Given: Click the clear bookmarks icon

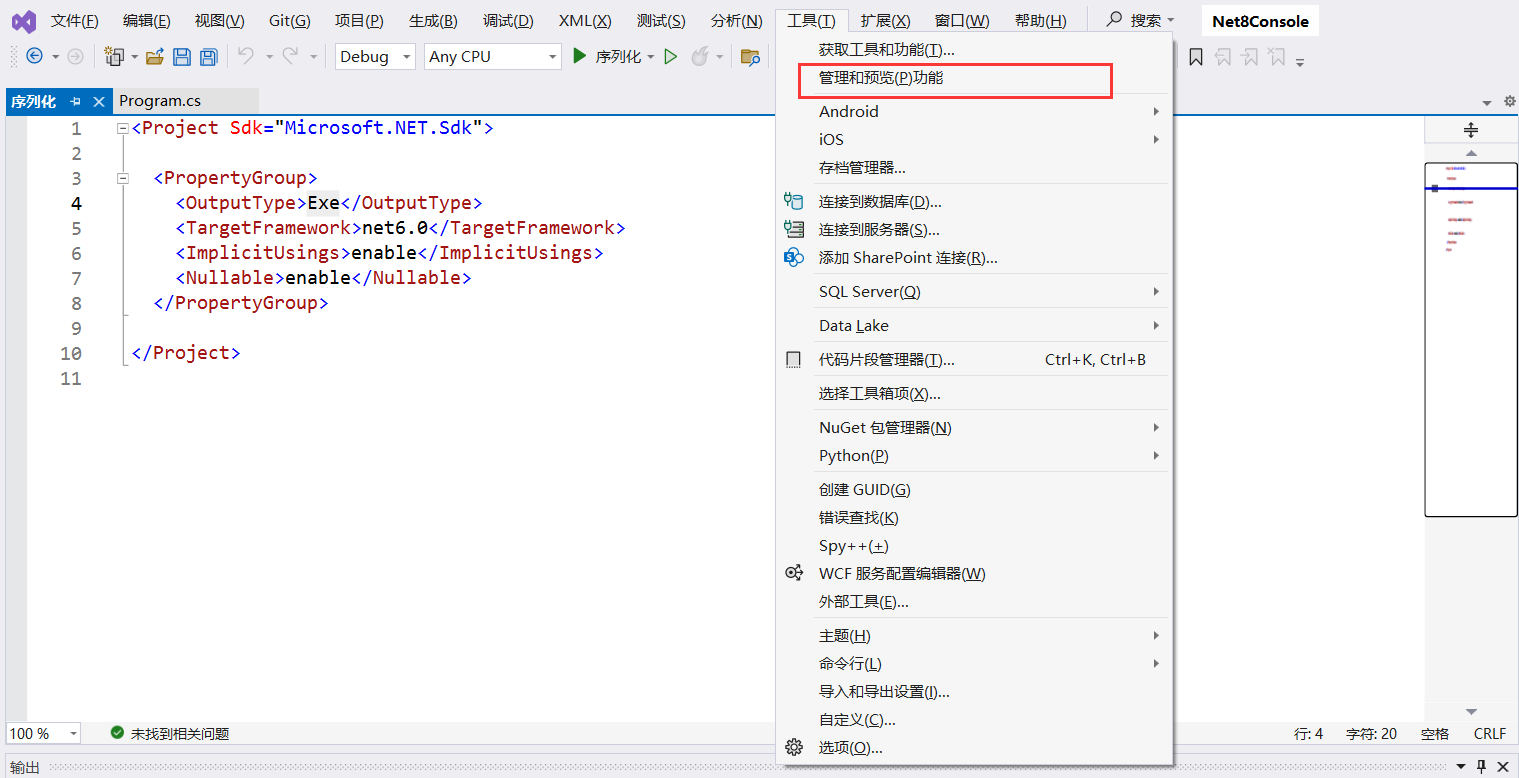Looking at the screenshot, I should (1277, 58).
